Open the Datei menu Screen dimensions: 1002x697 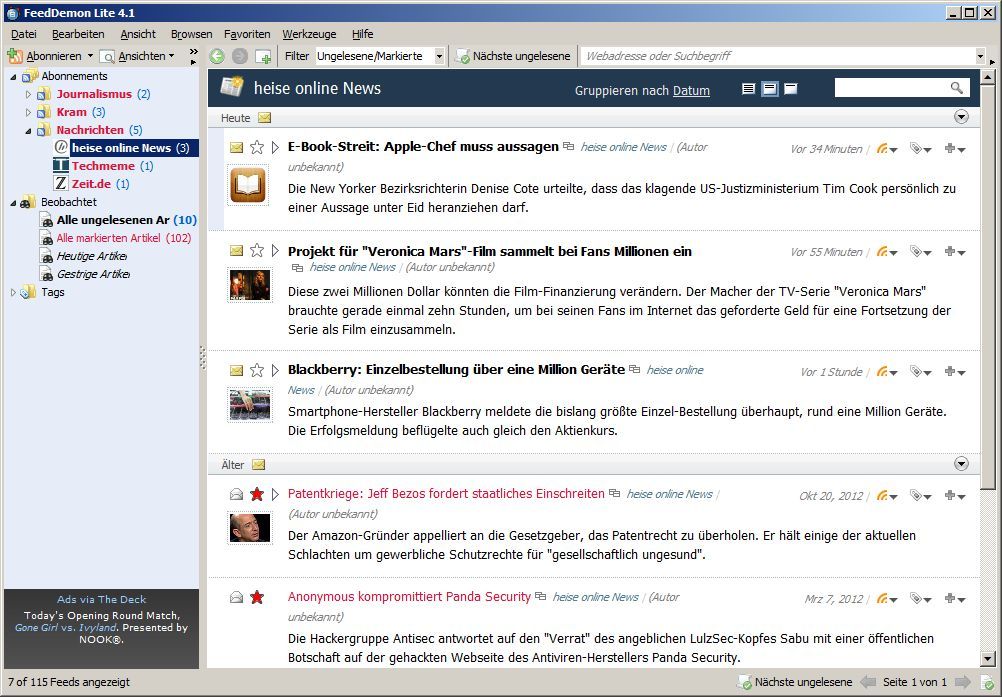[24, 34]
